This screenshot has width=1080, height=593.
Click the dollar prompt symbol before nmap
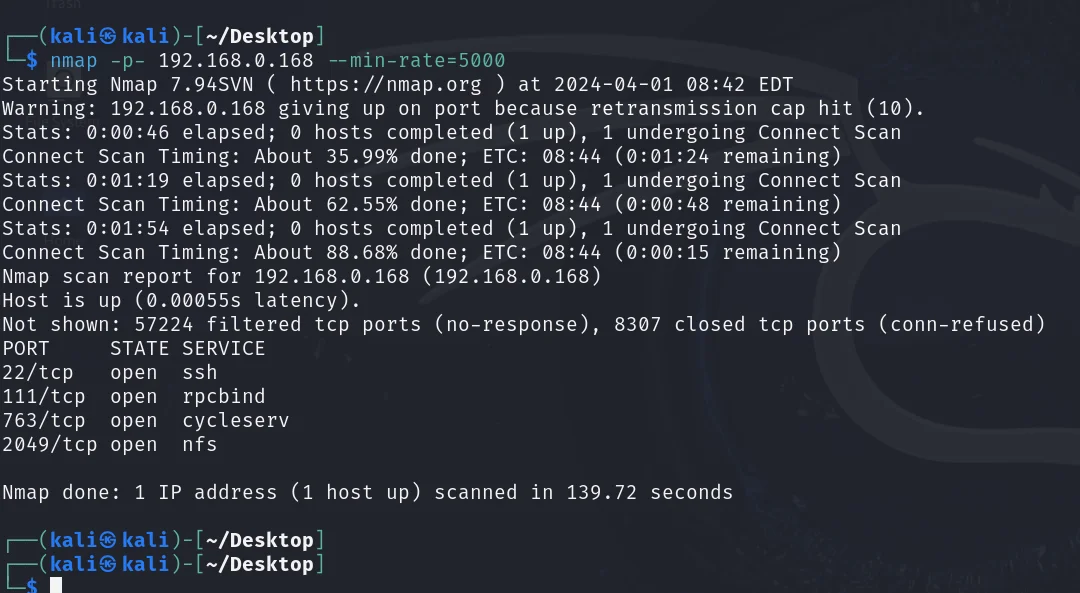(x=32, y=60)
